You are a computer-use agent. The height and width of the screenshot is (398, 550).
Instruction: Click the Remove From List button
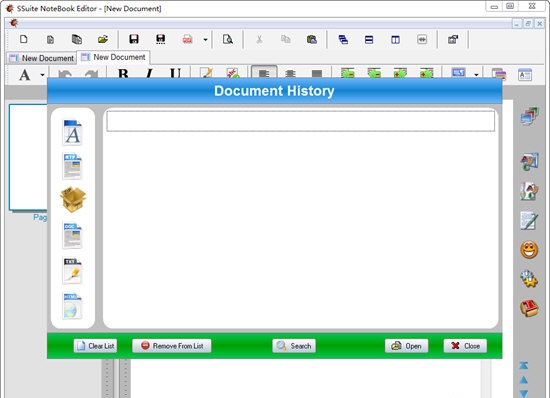(x=172, y=346)
